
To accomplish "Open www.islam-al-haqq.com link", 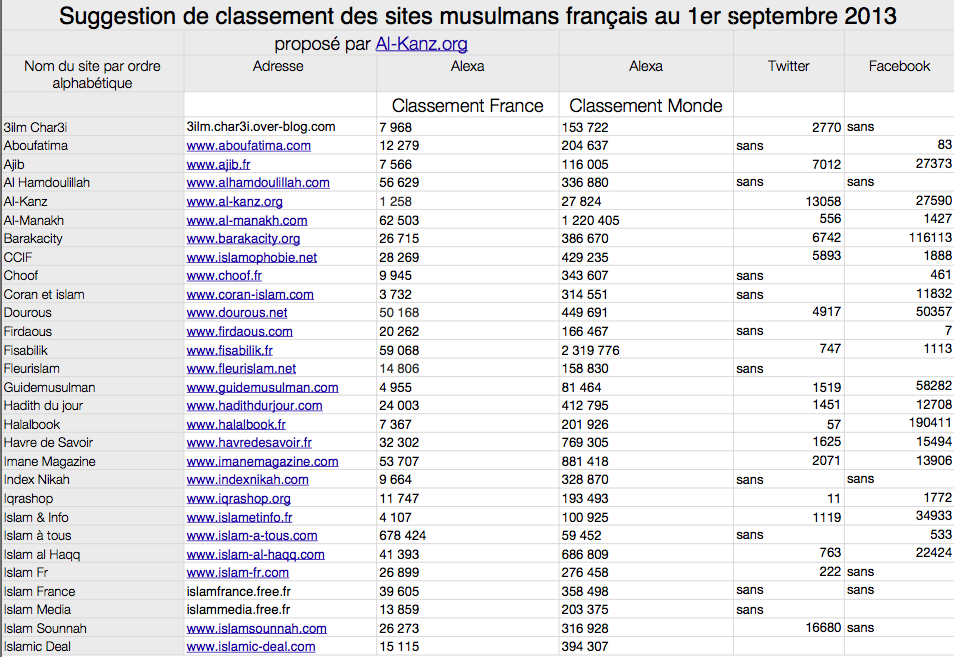I will pyautogui.click(x=256, y=555).
